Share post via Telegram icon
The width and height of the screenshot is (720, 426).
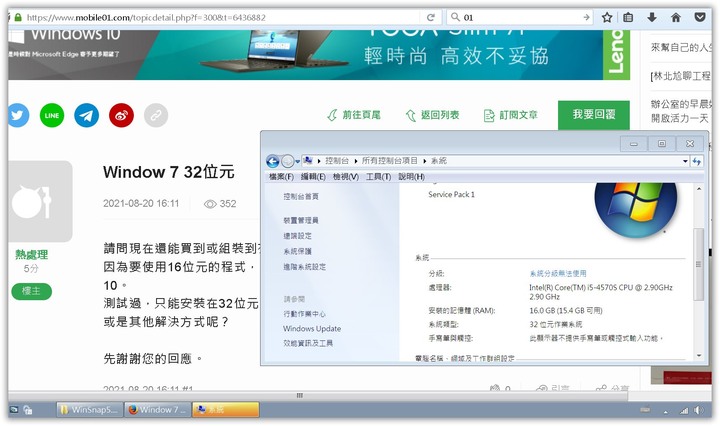(87, 115)
